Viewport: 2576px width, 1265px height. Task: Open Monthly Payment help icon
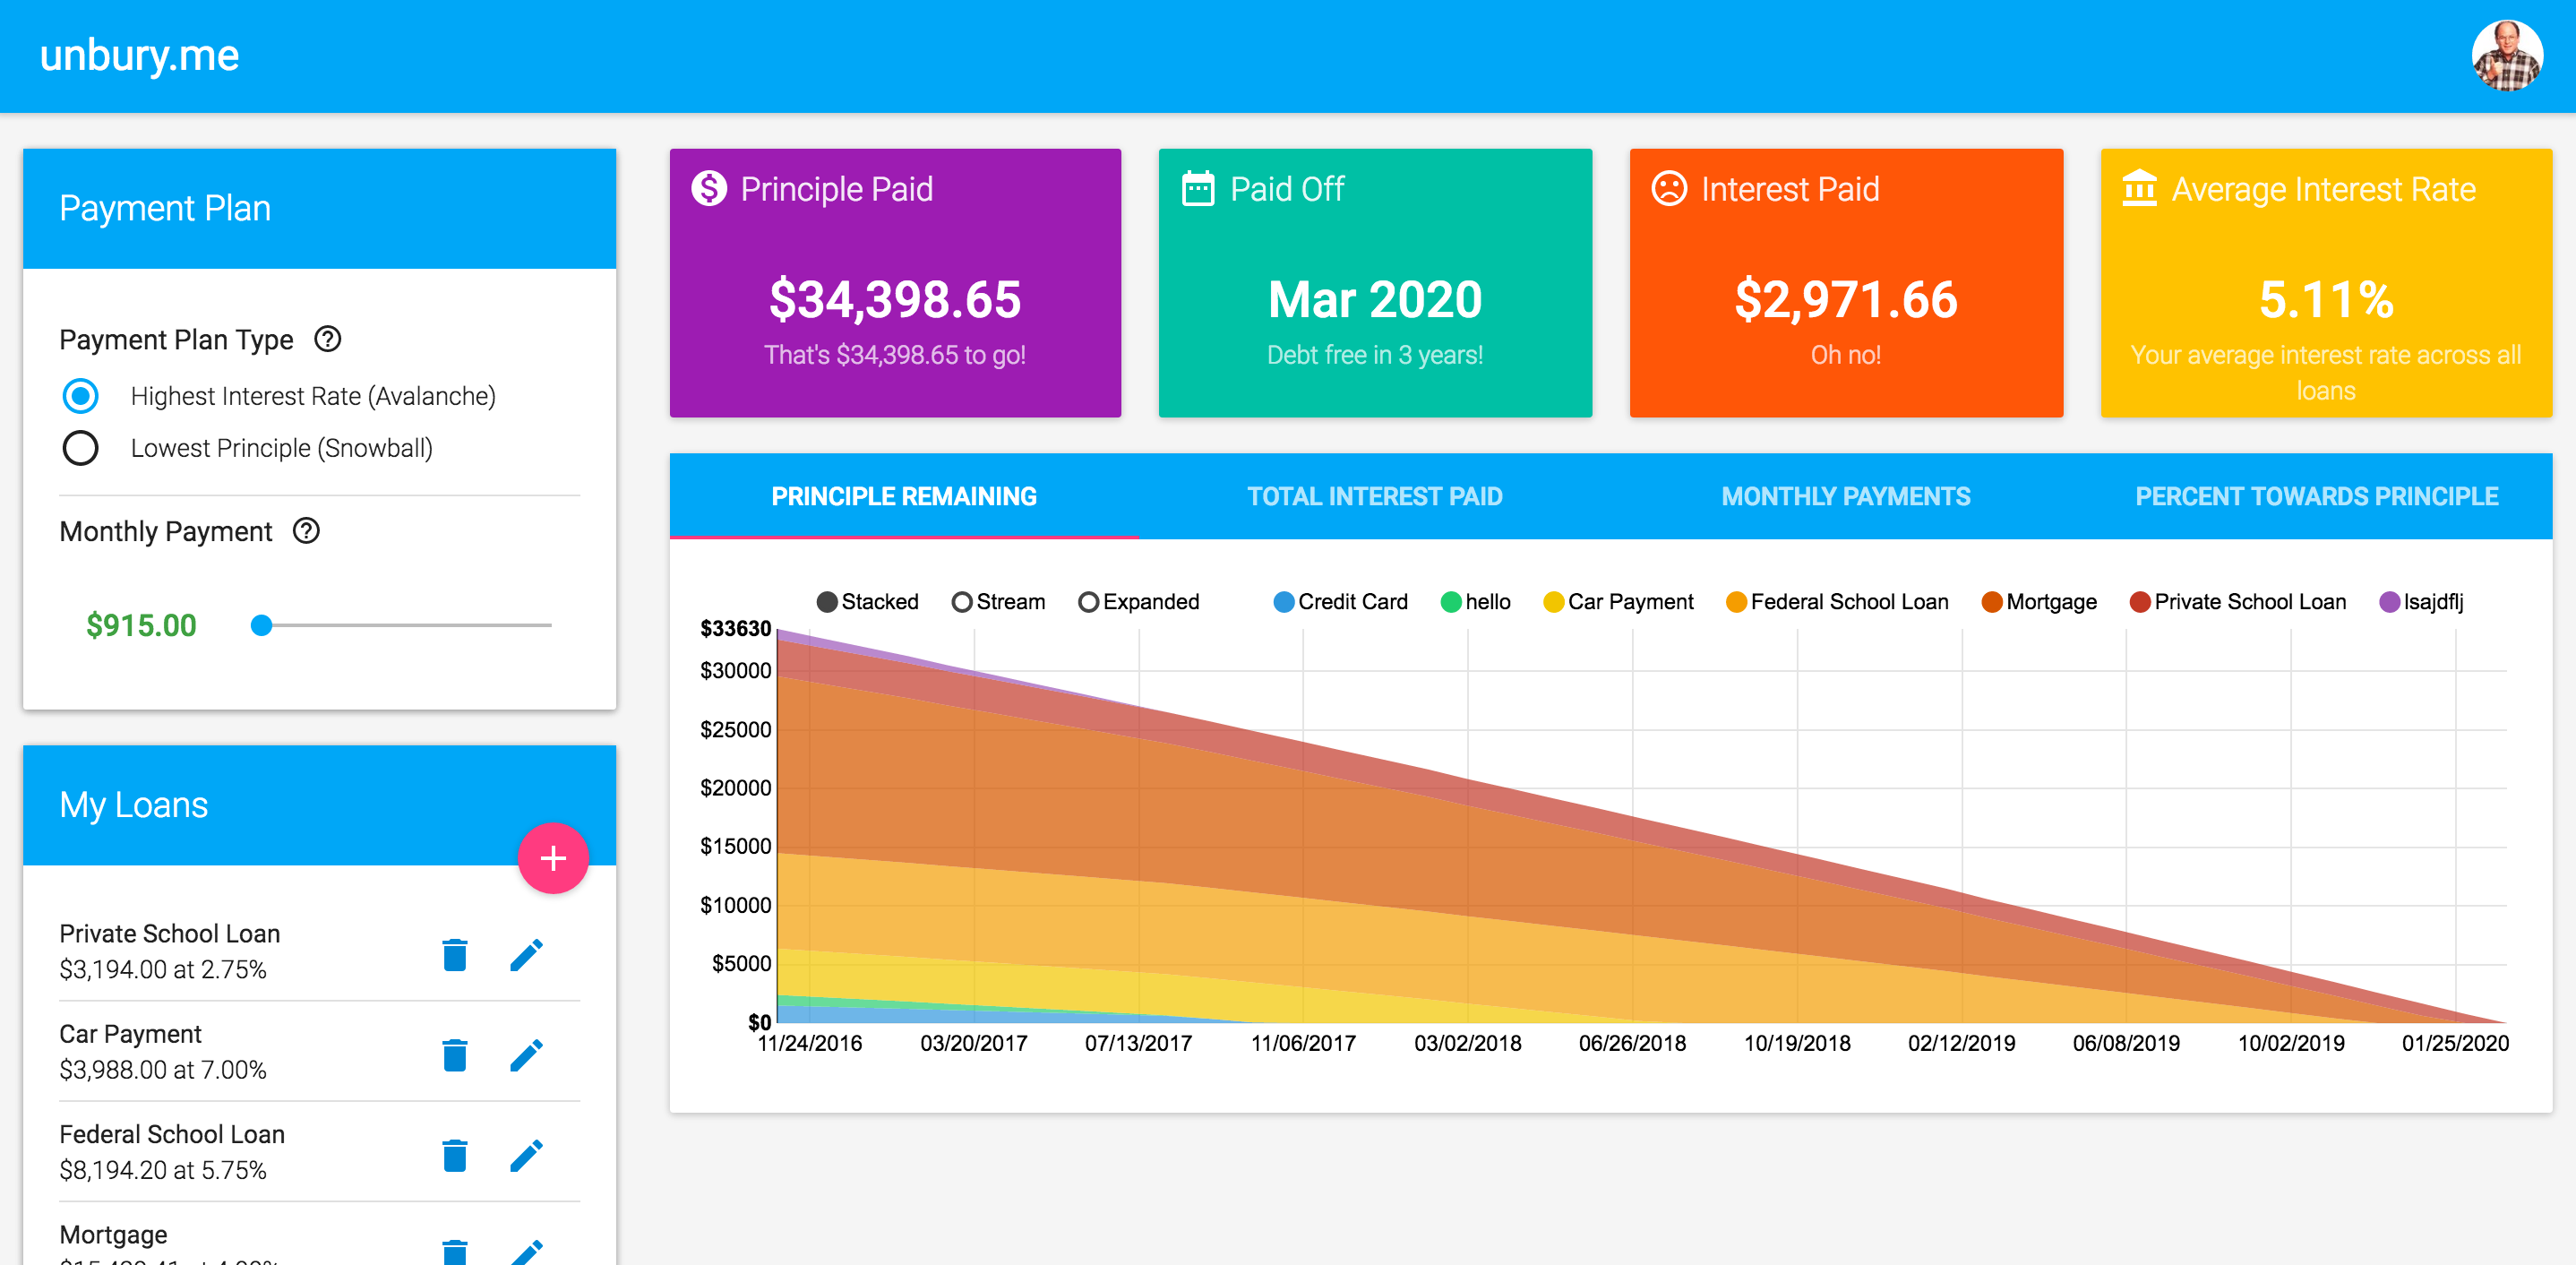(306, 531)
